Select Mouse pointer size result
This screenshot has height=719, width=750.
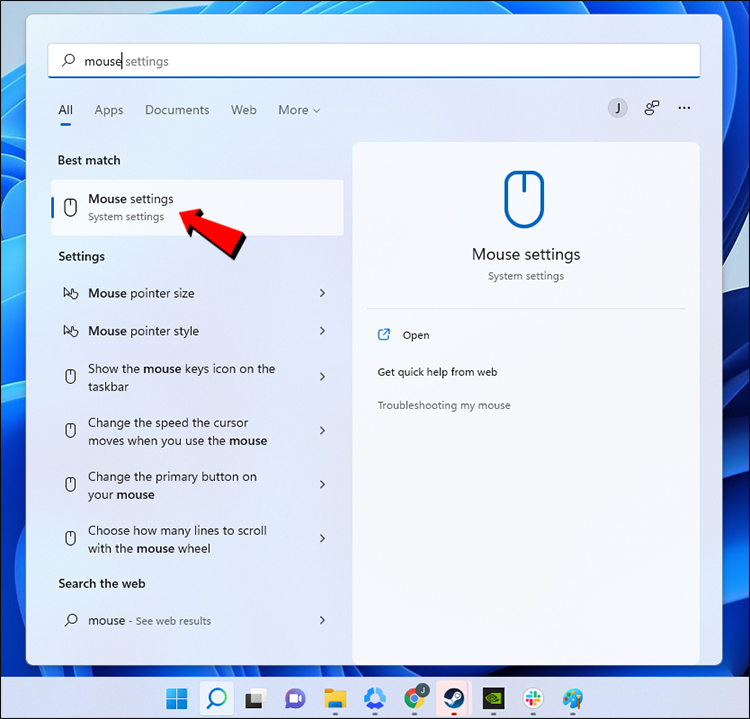(x=195, y=293)
